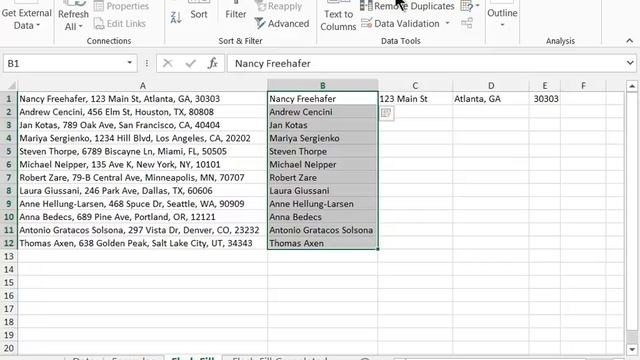This screenshot has width=640, height=360.
Task: Click cell B4 'Mariya Sergienko'
Action: 322,138
